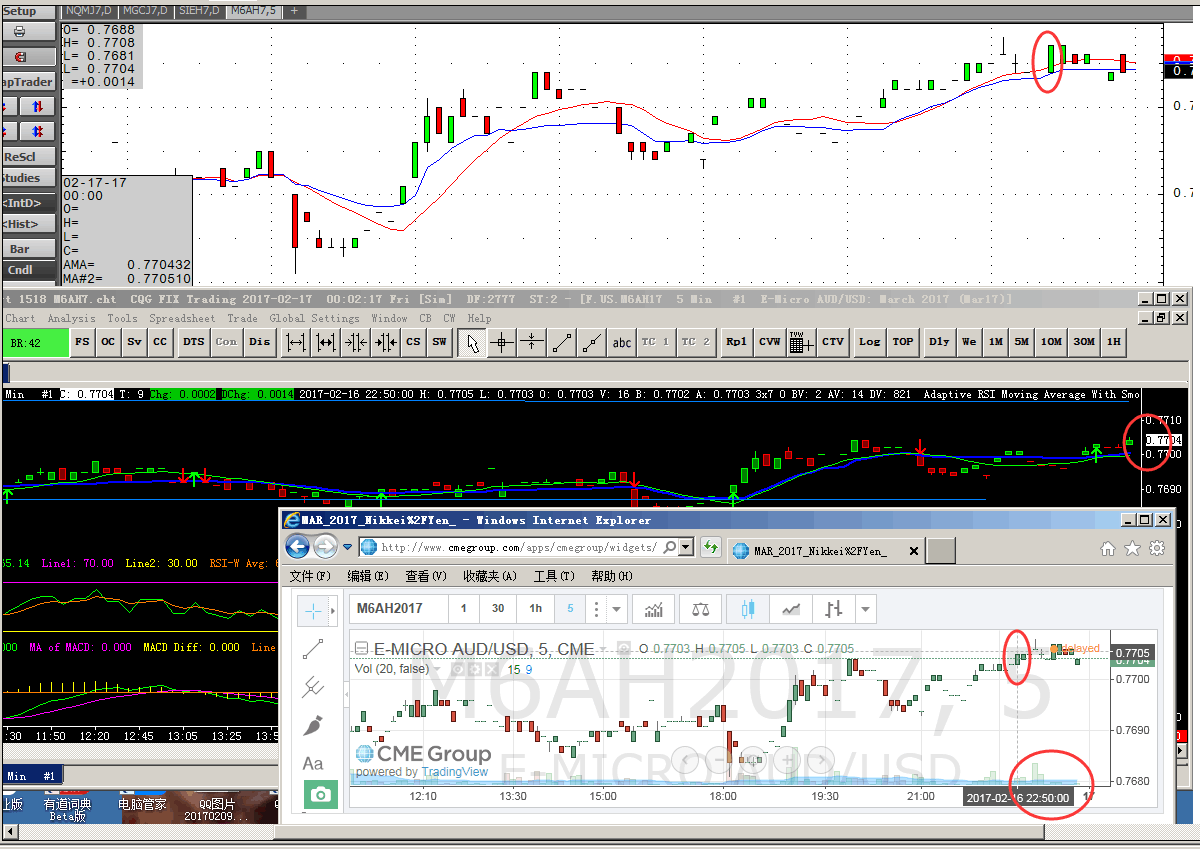The image size is (1200, 849).
Task: Click the TSW grid toolbar icon
Action: [801, 342]
